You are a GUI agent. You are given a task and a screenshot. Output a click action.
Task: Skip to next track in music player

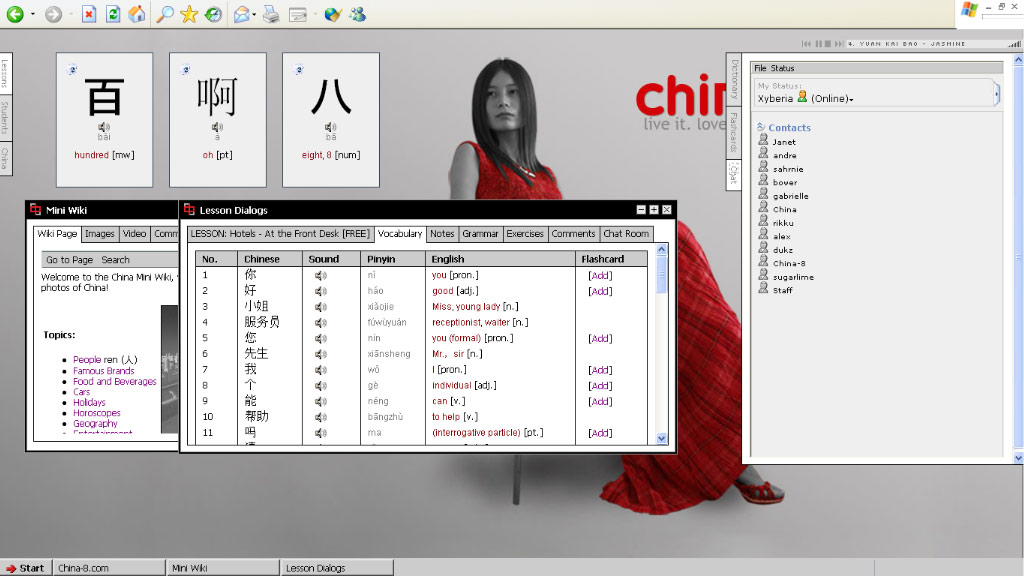coord(838,44)
